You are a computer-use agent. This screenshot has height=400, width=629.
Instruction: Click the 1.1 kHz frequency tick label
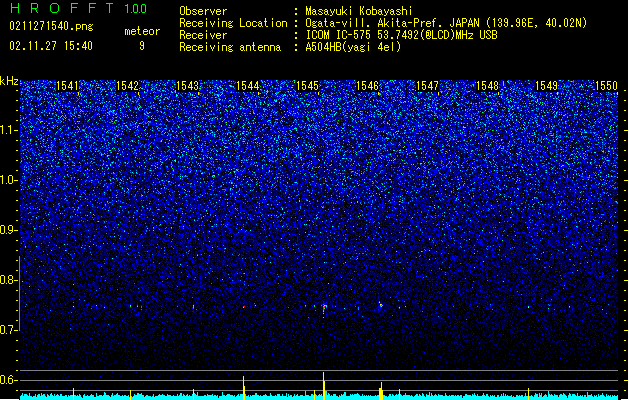click(x=9, y=130)
